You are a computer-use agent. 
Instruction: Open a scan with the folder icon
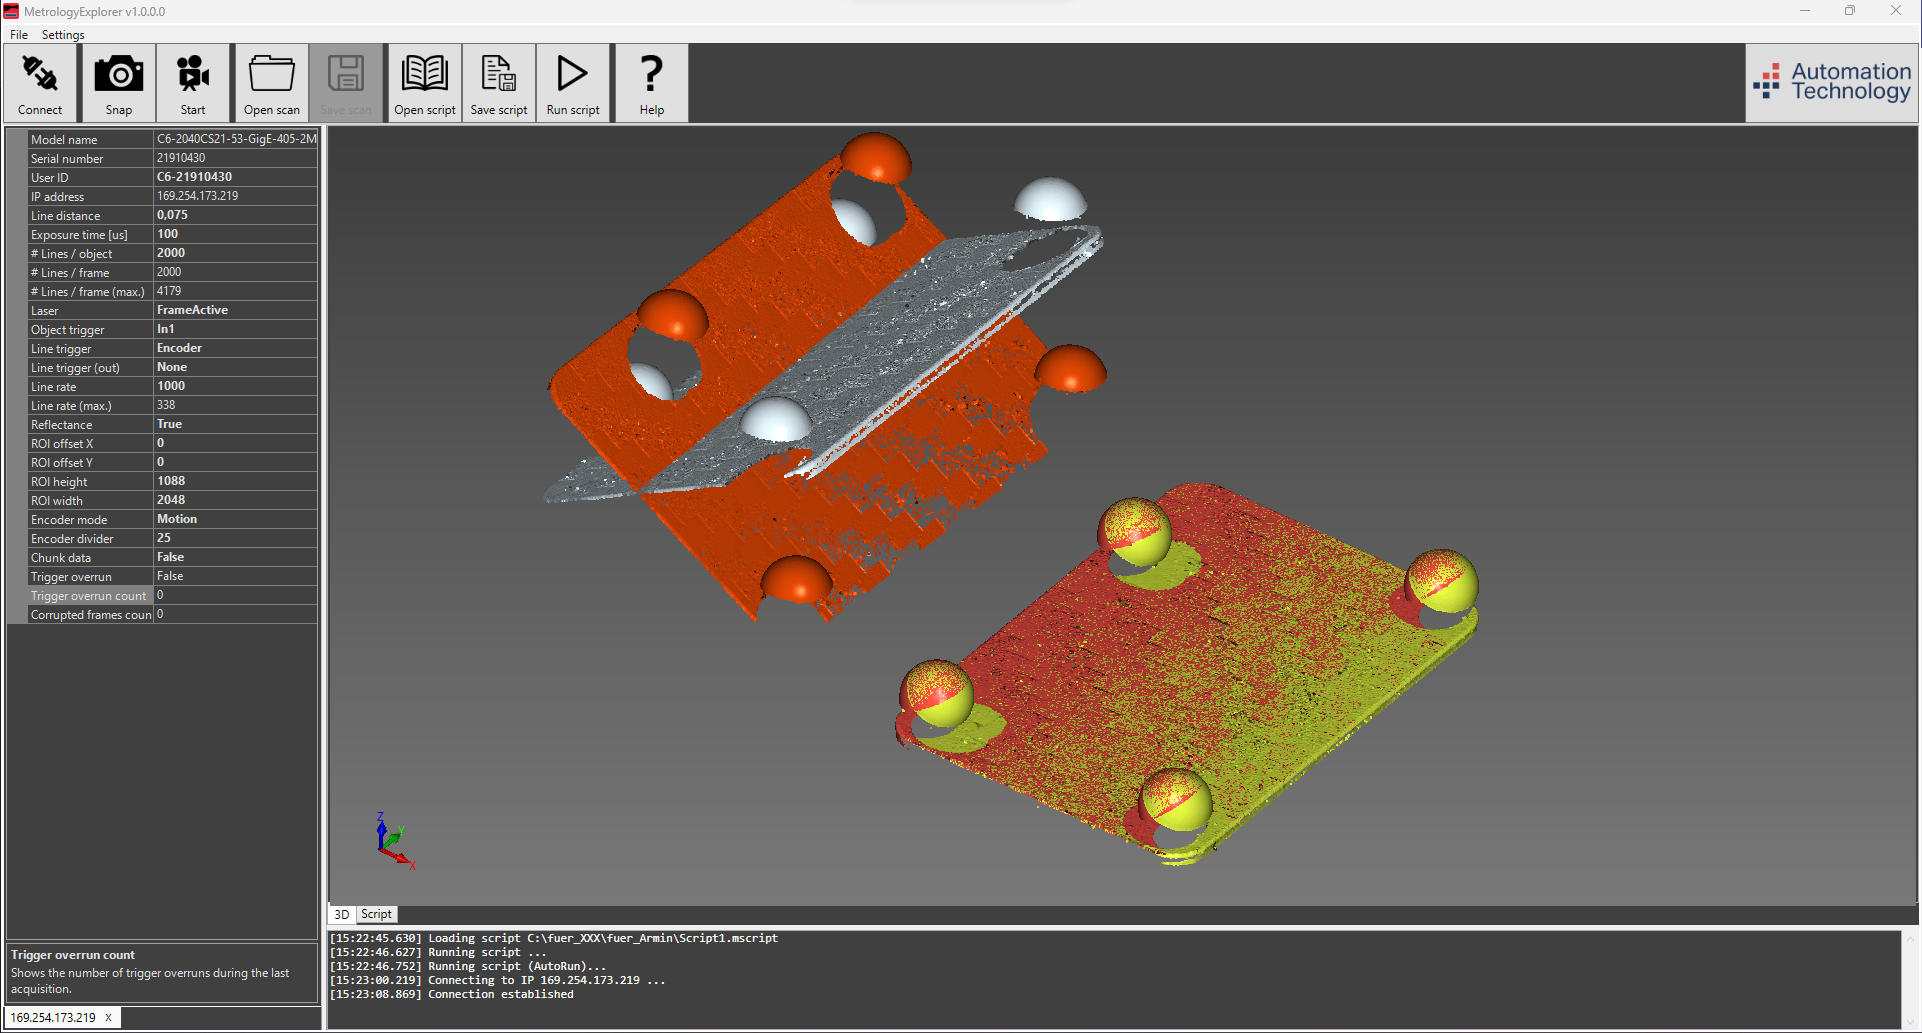tap(271, 84)
